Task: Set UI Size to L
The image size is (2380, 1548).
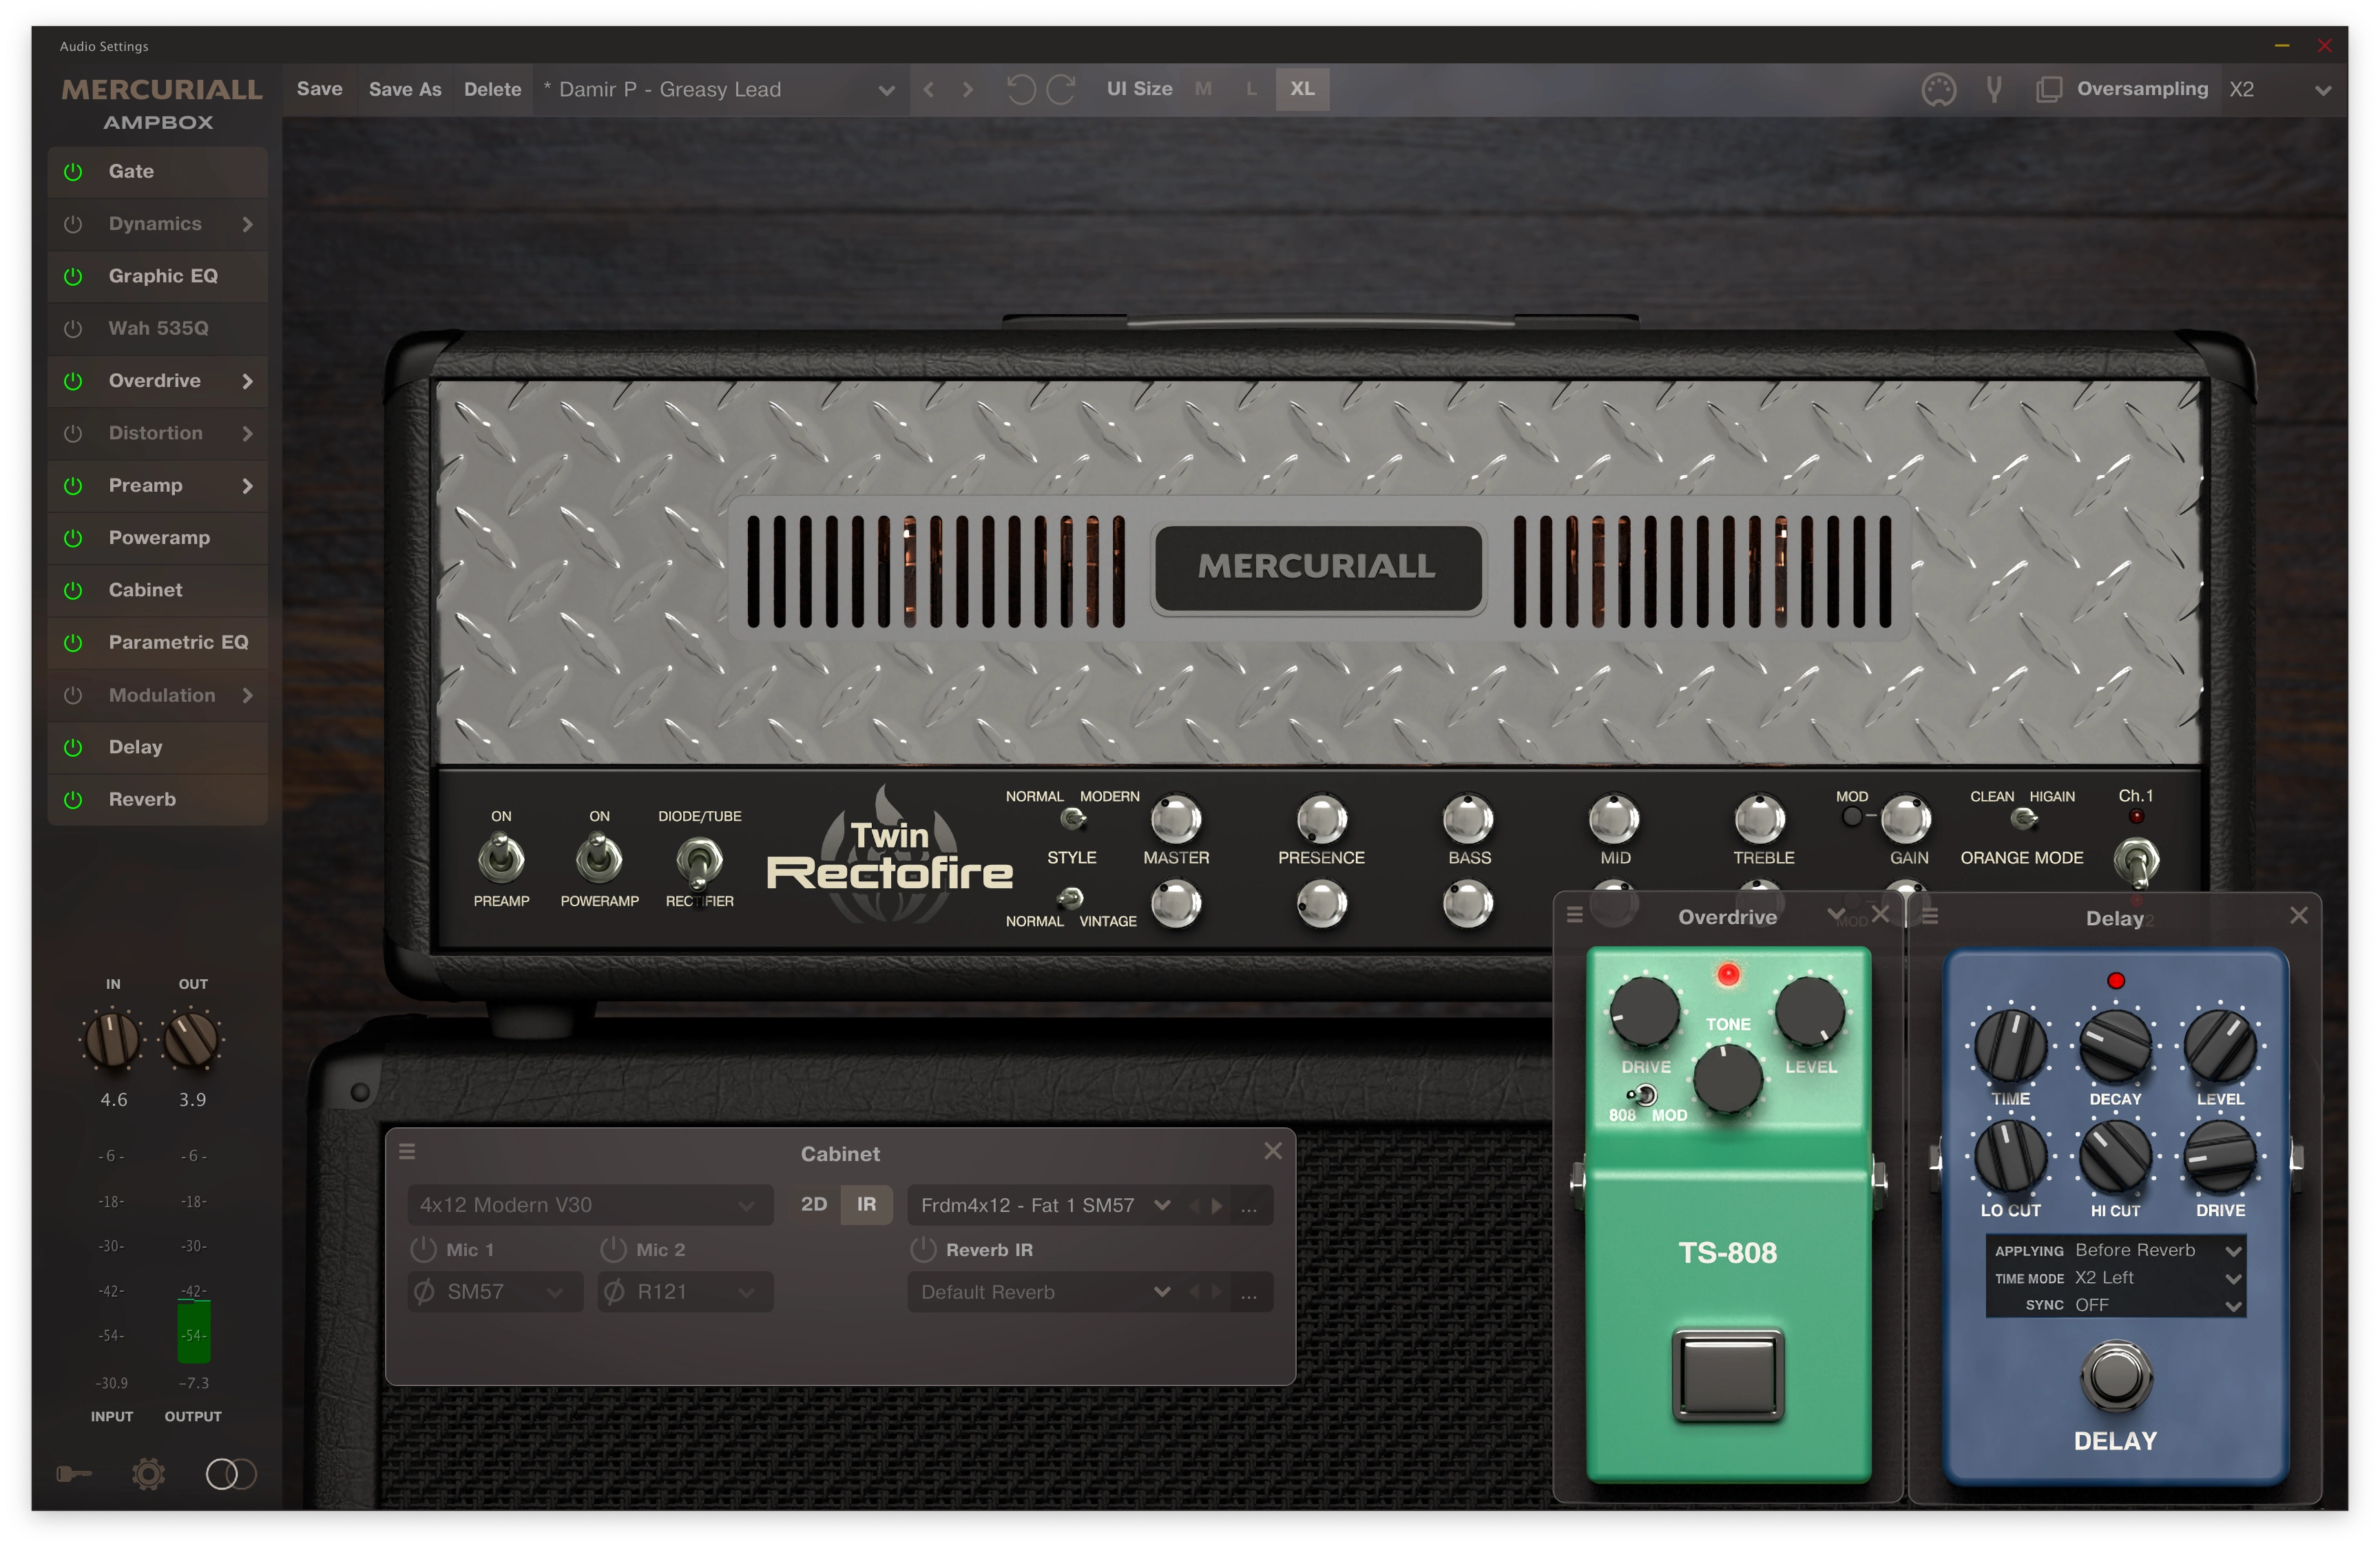Action: point(1251,89)
